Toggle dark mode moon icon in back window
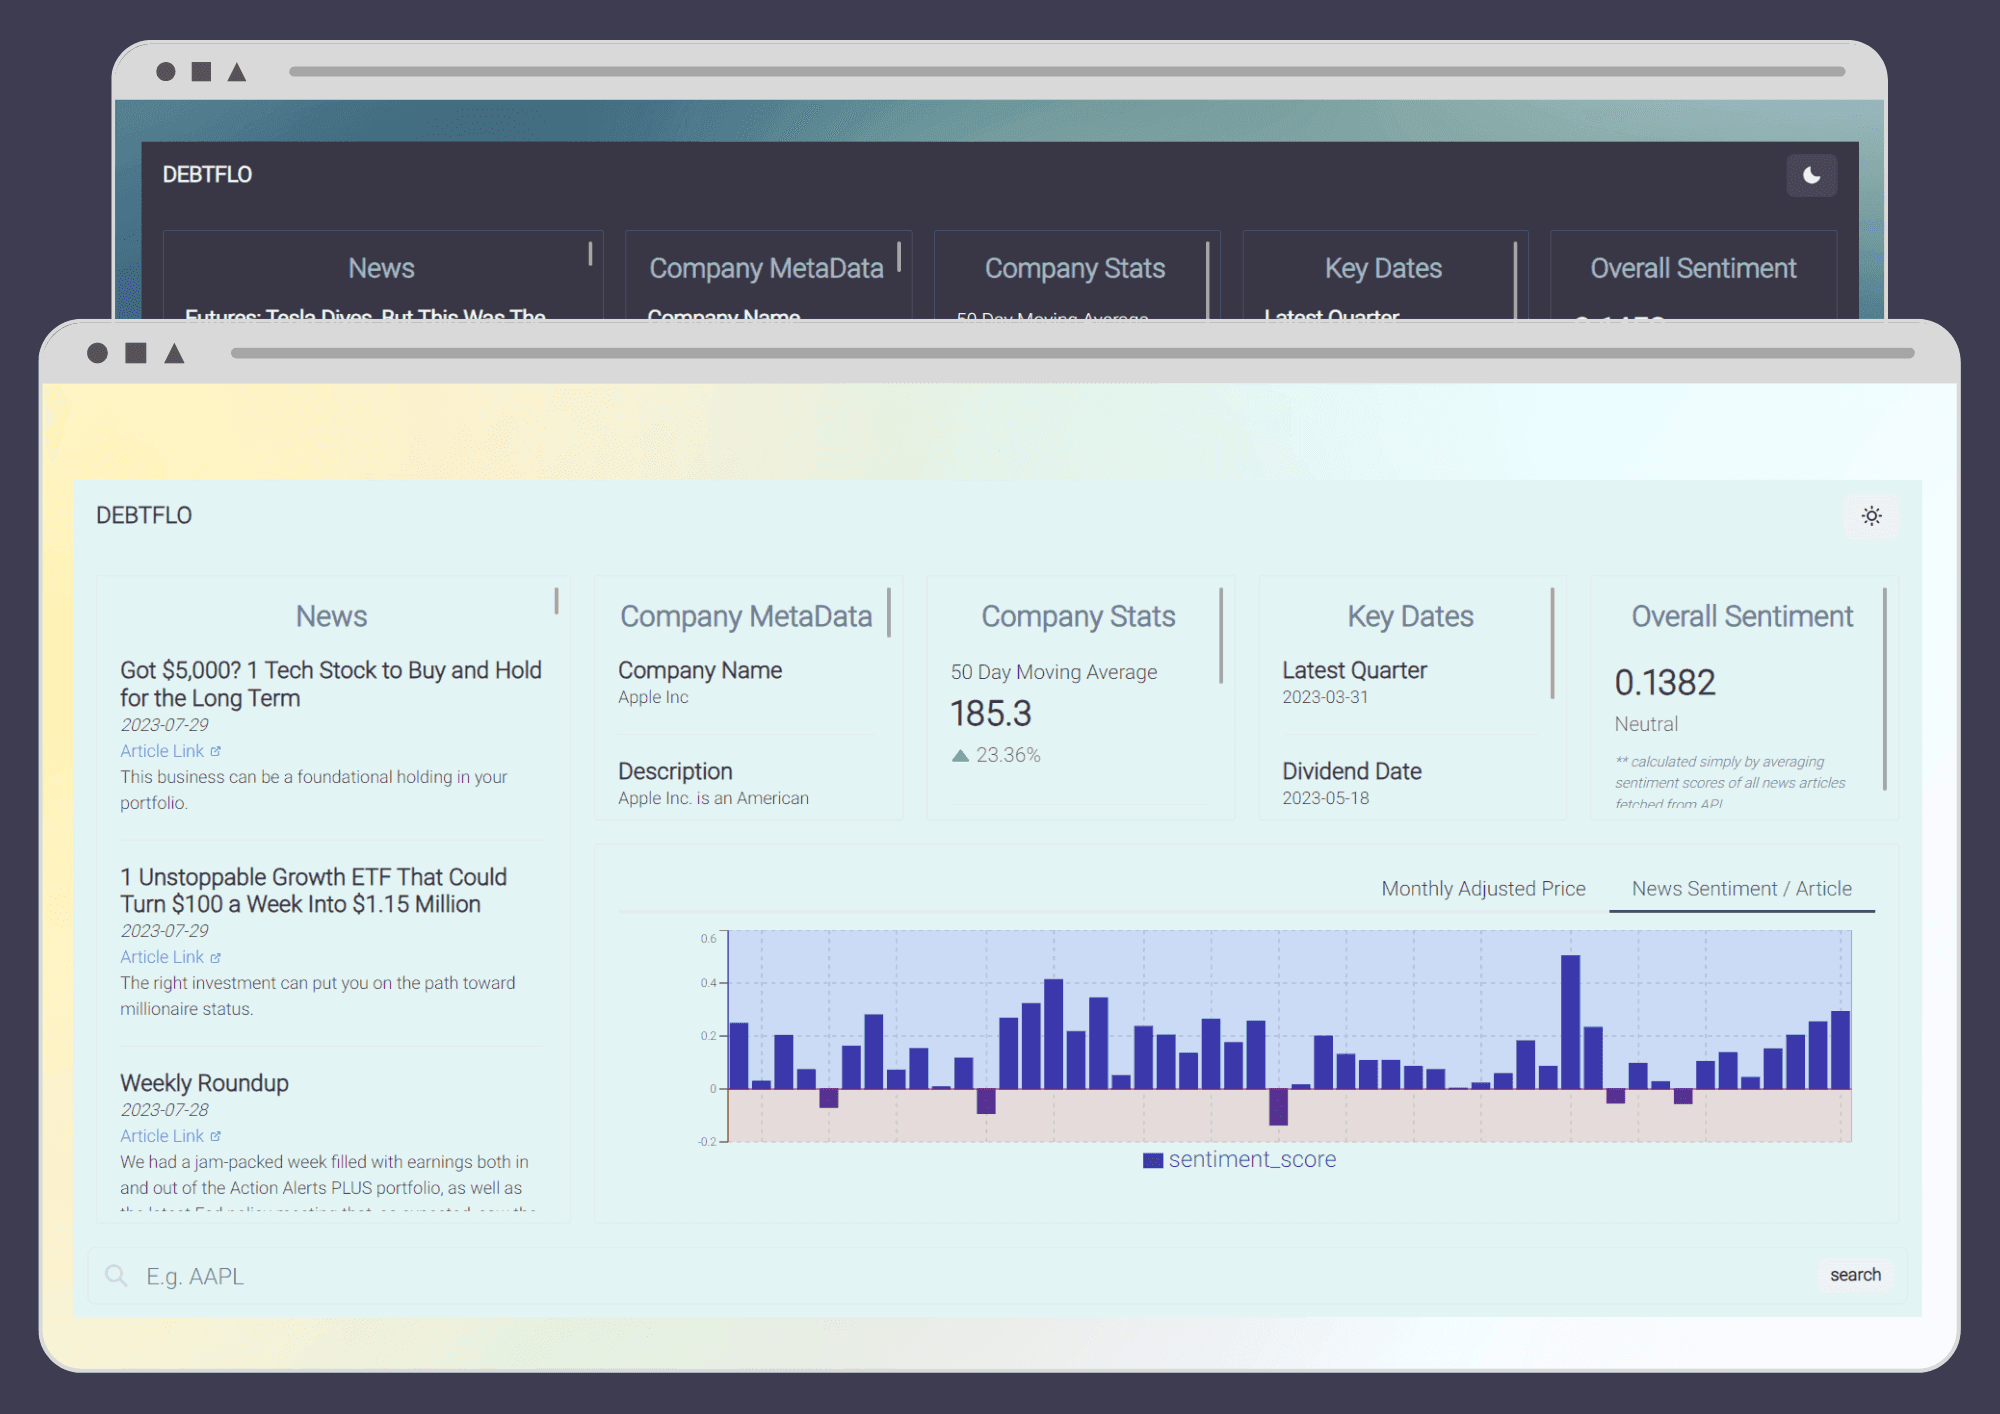Image resolution: width=2000 pixels, height=1414 pixels. 1811,176
